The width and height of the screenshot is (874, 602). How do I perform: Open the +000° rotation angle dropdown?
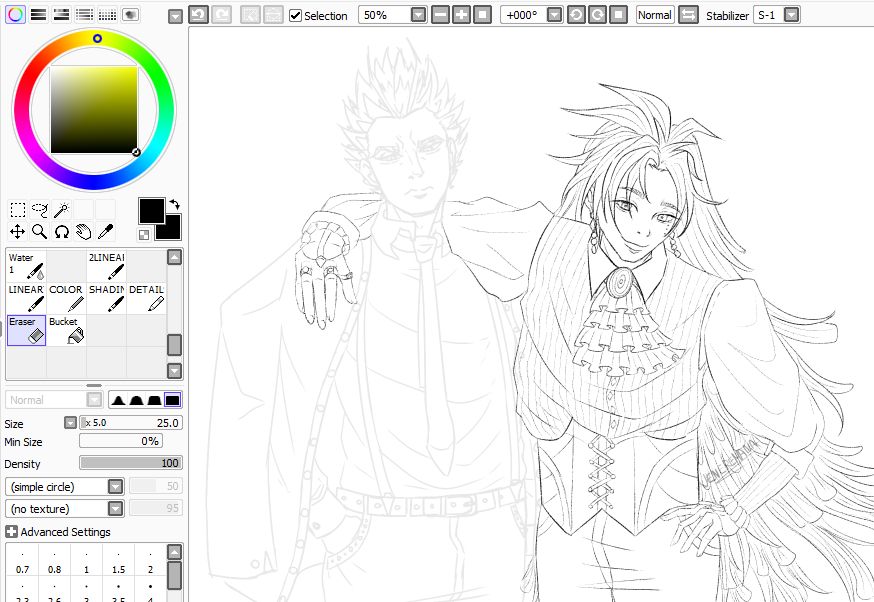[x=555, y=15]
